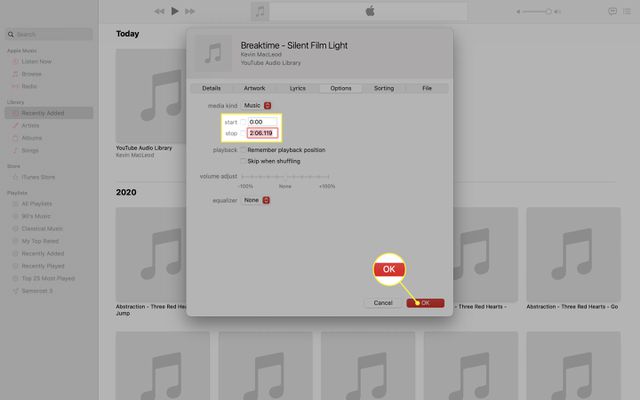This screenshot has width=640, height=400.
Task: Click the volume adjust slider track
Action: [x=285, y=176]
